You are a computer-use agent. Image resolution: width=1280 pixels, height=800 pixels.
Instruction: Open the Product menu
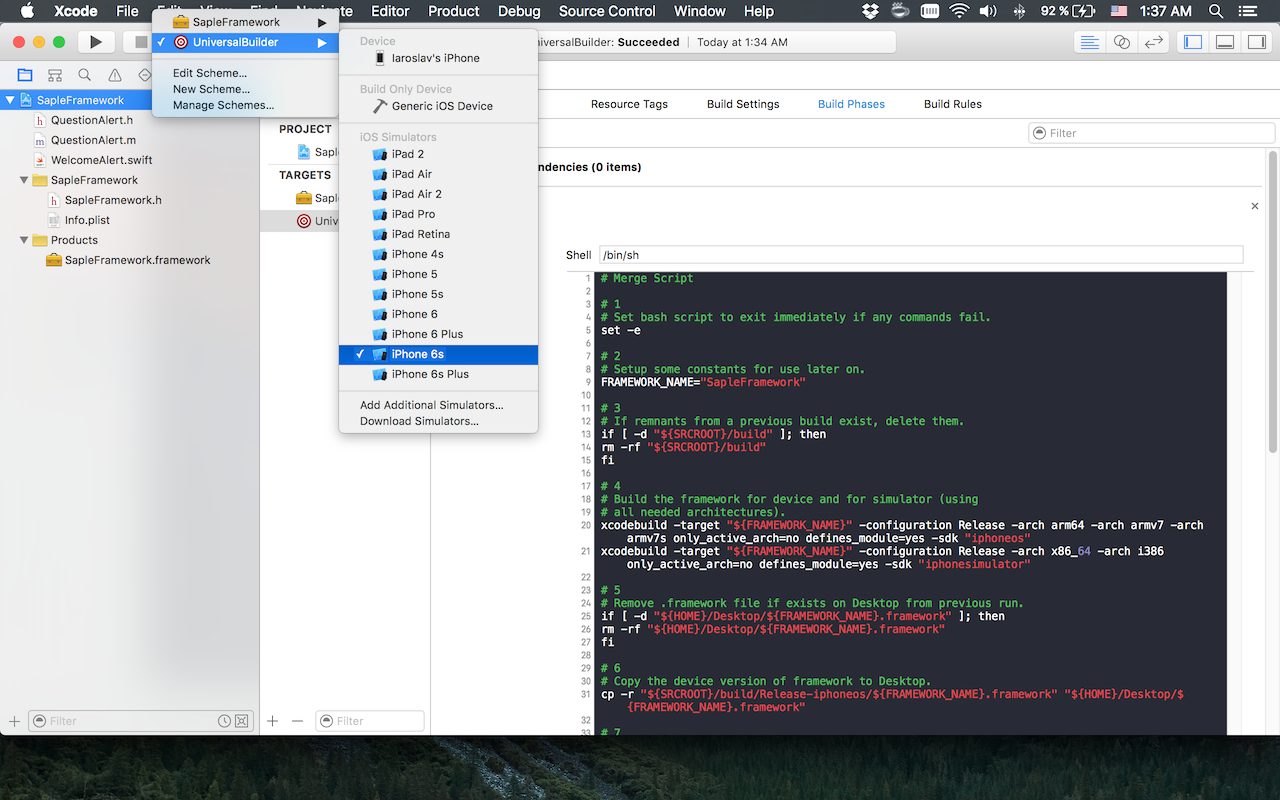[x=454, y=11]
